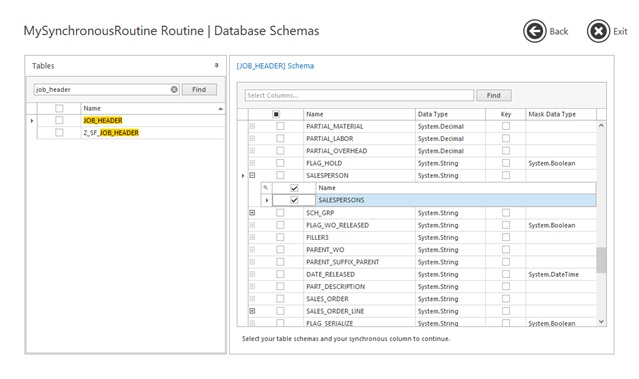The height and width of the screenshot is (379, 639).
Task: Click the schema Name column header
Action: tap(359, 114)
